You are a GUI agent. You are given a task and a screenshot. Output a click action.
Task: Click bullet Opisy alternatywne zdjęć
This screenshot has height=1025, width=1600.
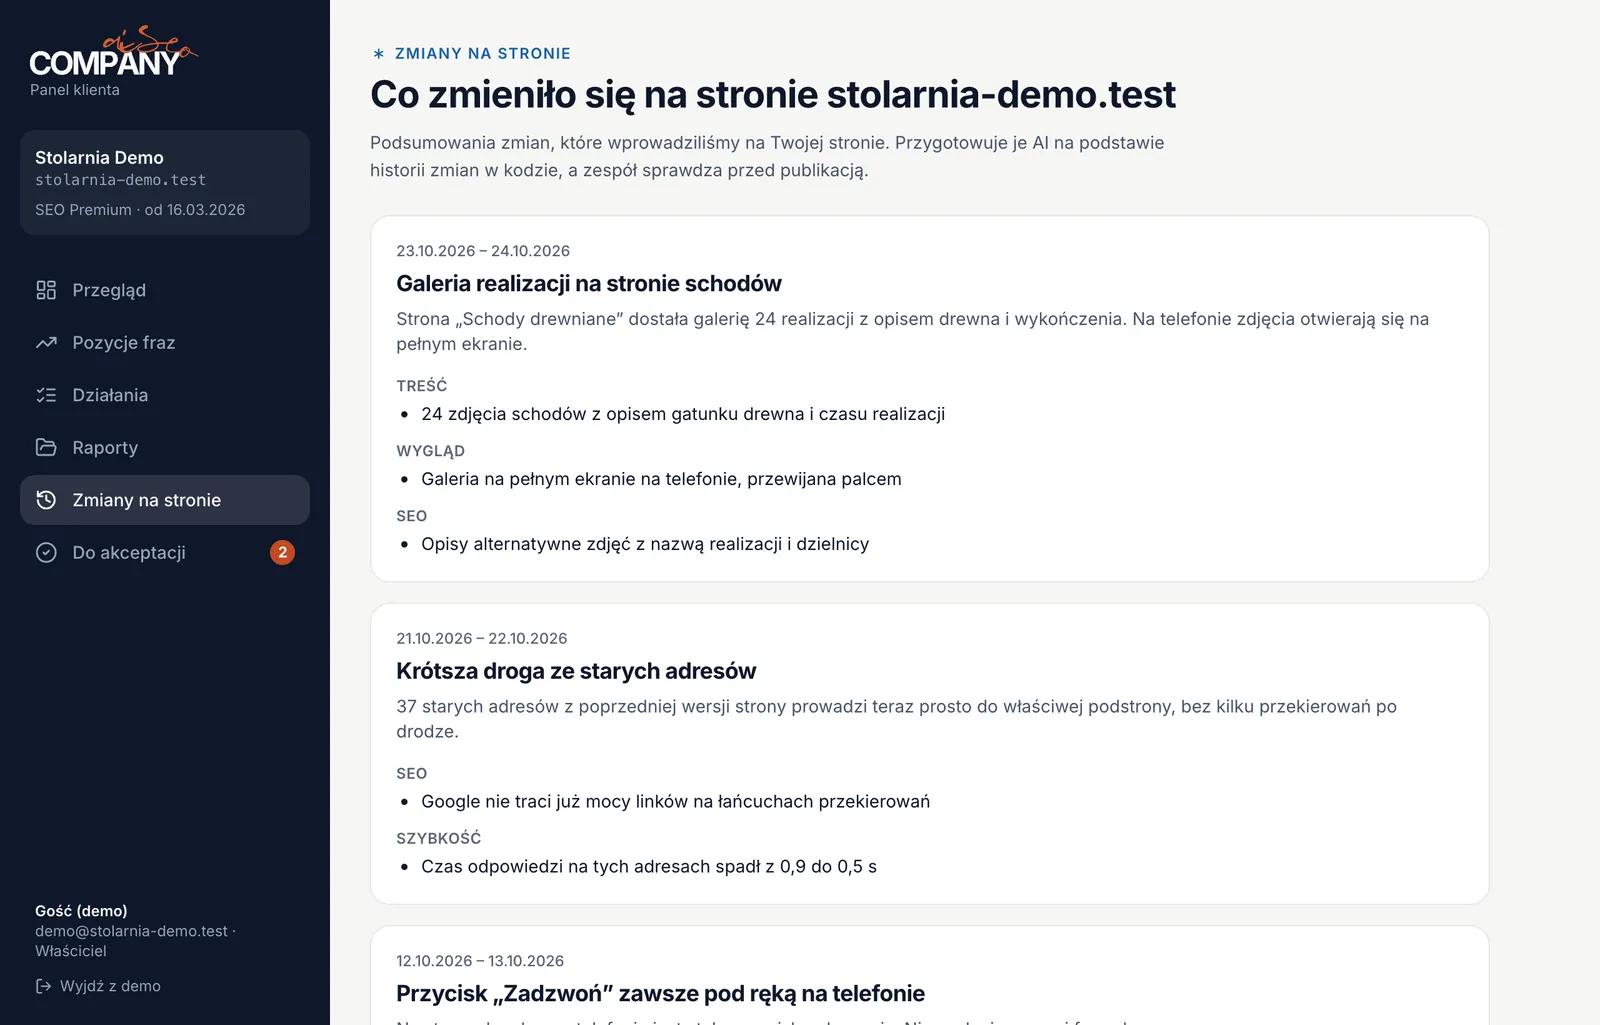tap(645, 544)
